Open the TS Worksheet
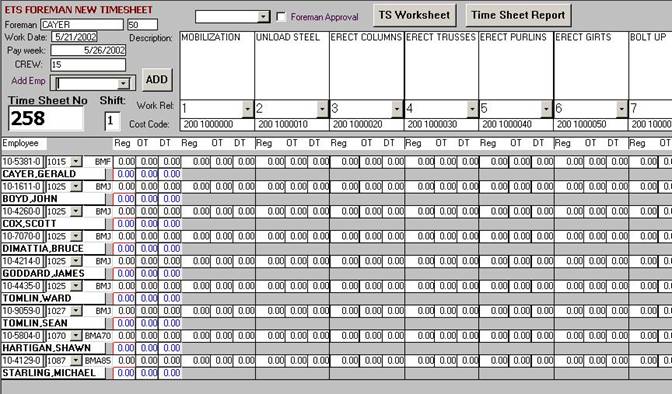 pyautogui.click(x=414, y=15)
